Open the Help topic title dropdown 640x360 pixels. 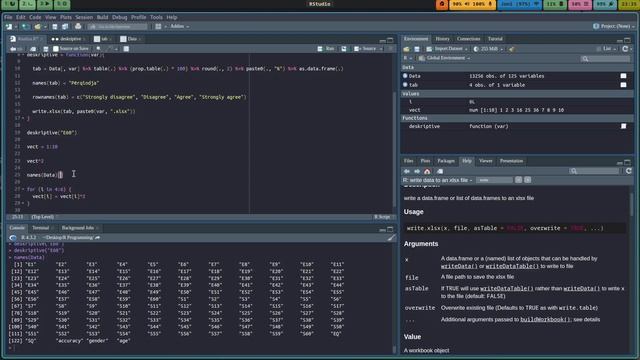point(438,180)
